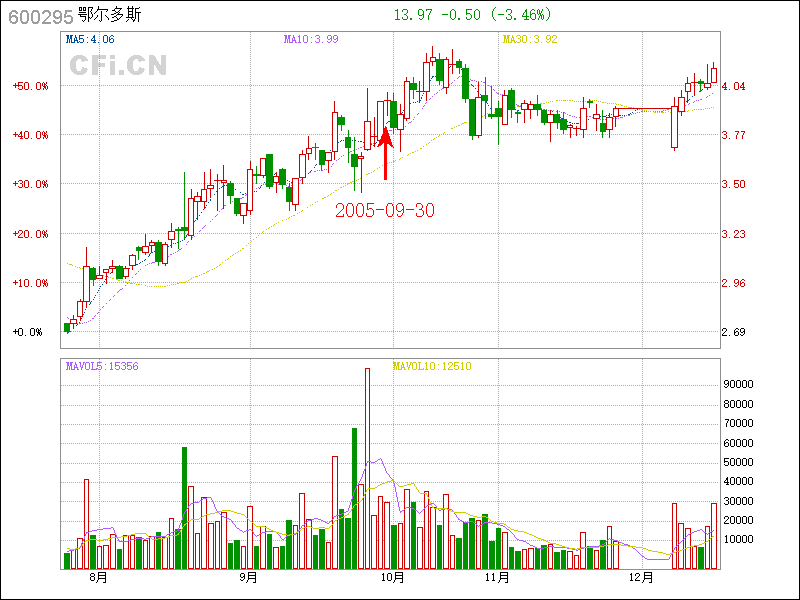Click the 9月 month label
Image resolution: width=800 pixels, height=600 pixels.
point(248,577)
